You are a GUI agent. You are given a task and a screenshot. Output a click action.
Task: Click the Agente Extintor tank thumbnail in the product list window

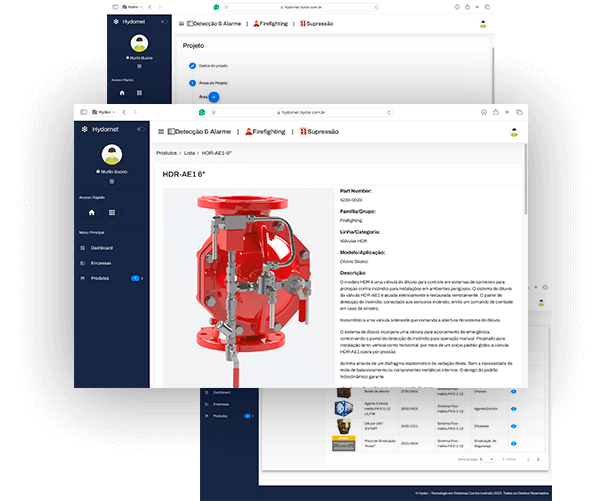[x=343, y=408]
